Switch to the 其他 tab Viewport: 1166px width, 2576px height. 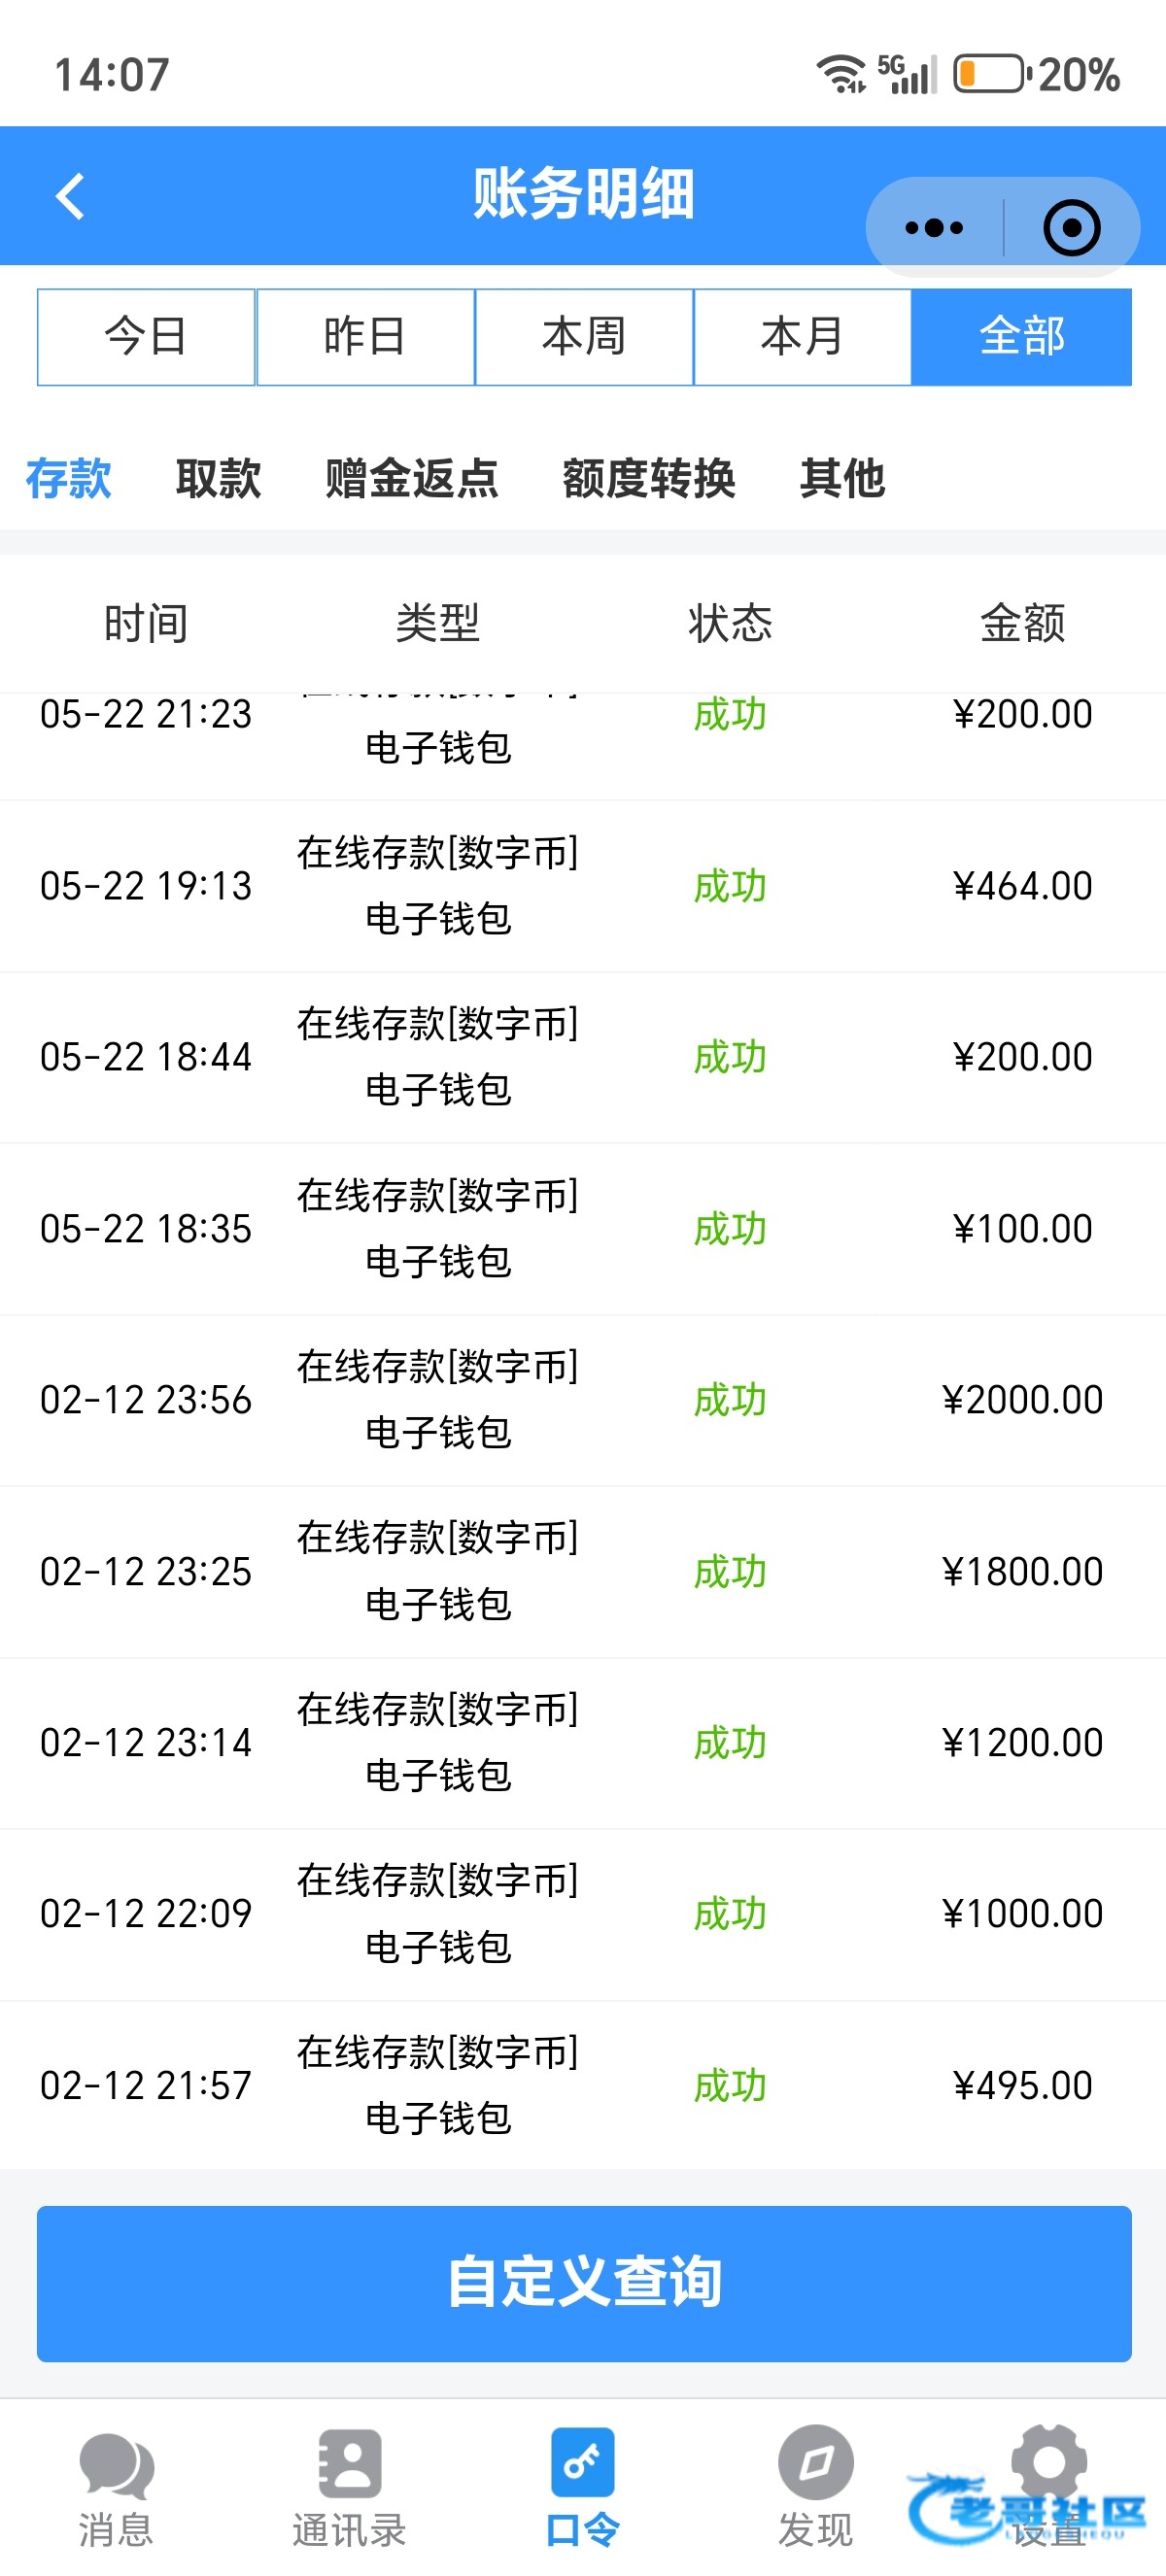842,478
